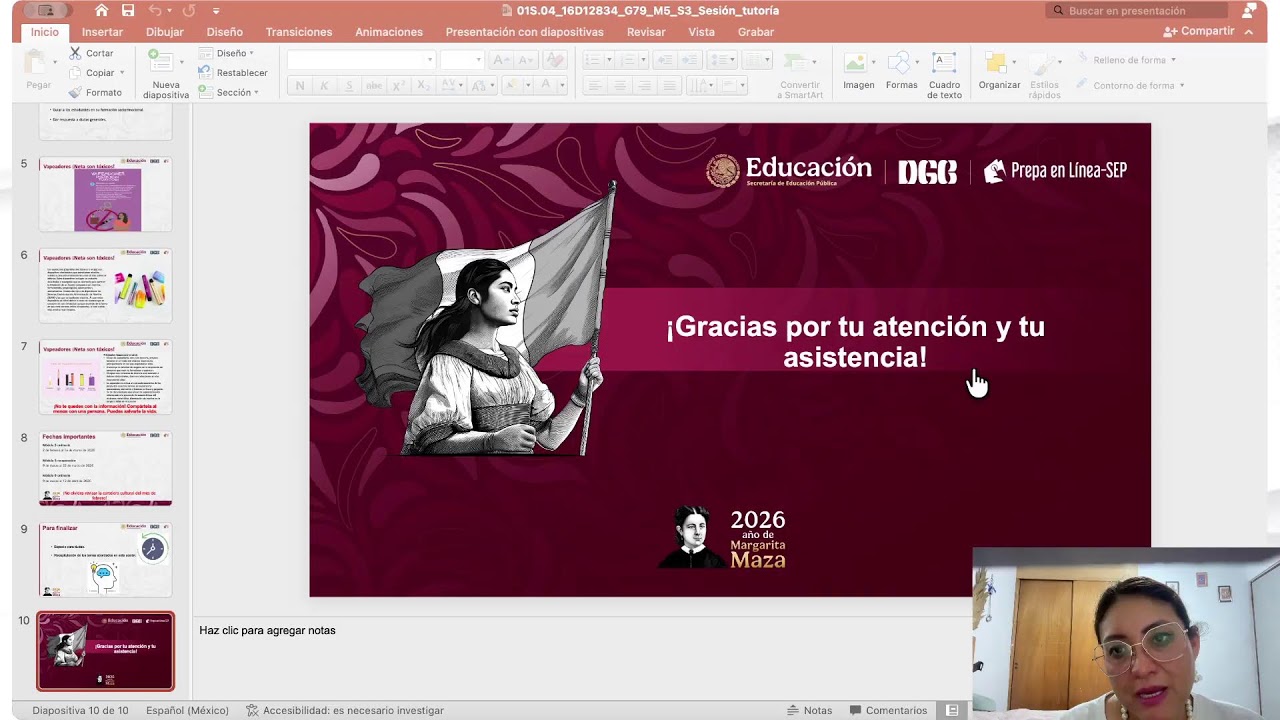The image size is (1280, 720).
Task: Click the font size combo box
Action: click(x=462, y=60)
